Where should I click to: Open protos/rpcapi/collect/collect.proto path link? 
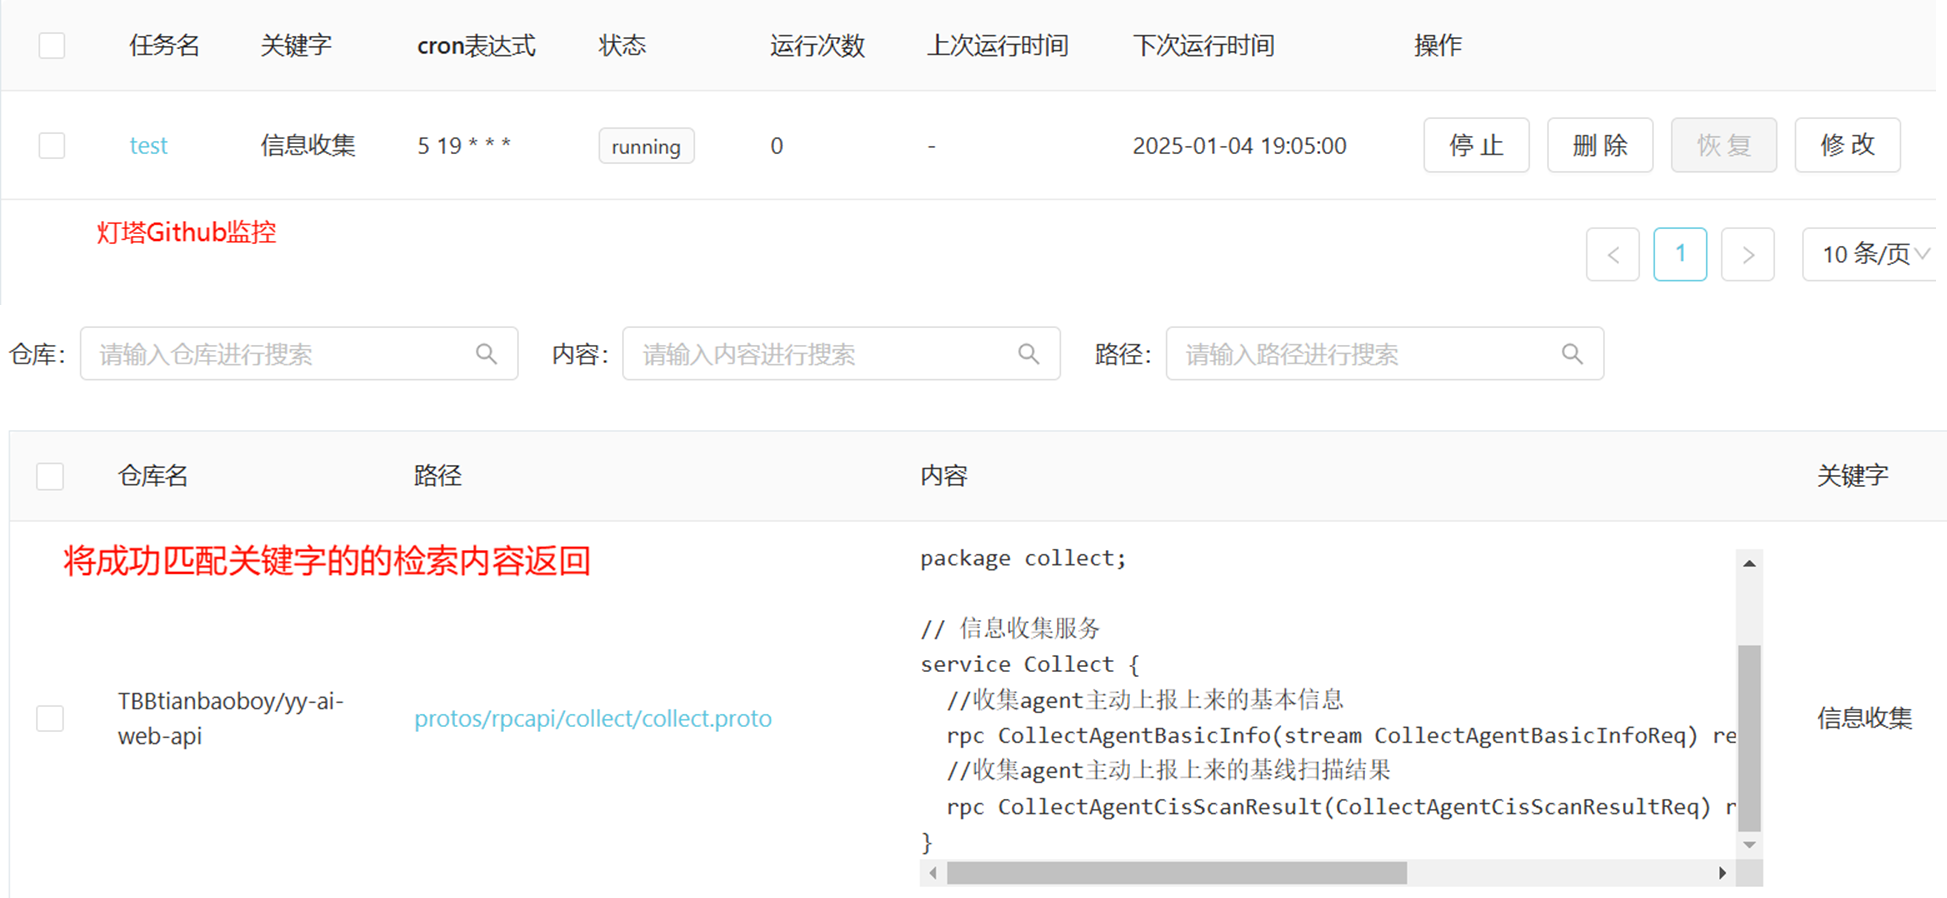tap(593, 718)
